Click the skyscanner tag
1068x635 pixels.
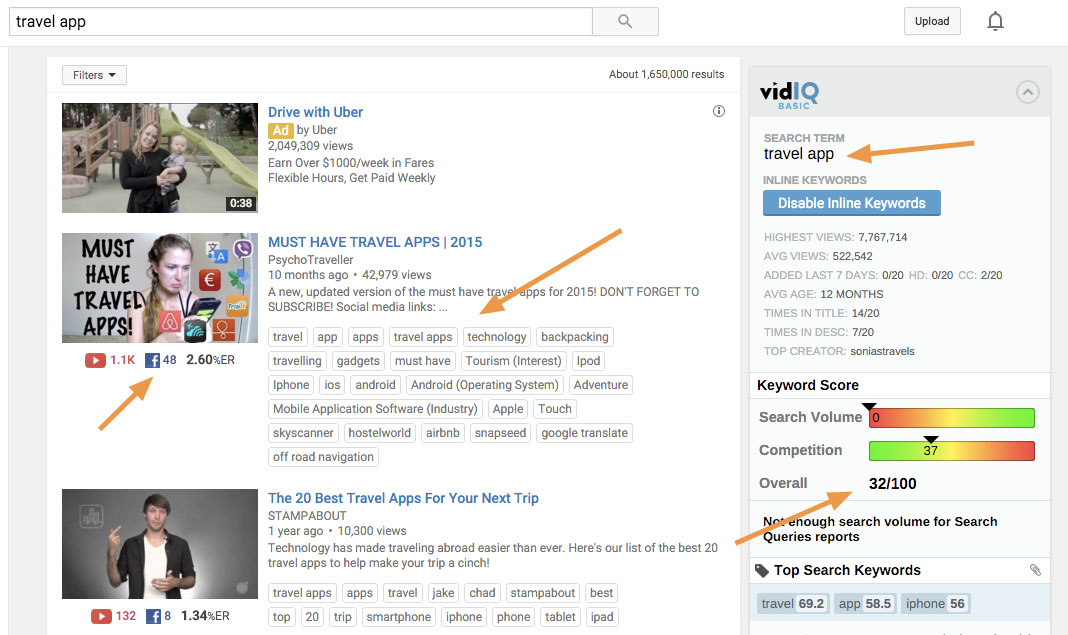[303, 433]
